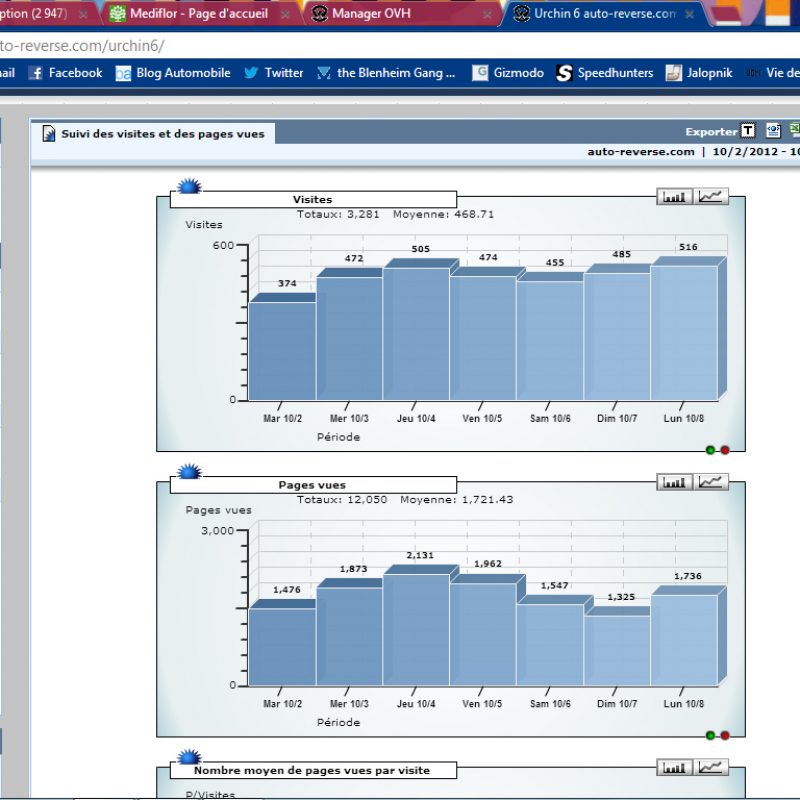The height and width of the screenshot is (800, 800).
Task: Open Speedhunters bookmark in bookmarks bar
Action: click(605, 73)
